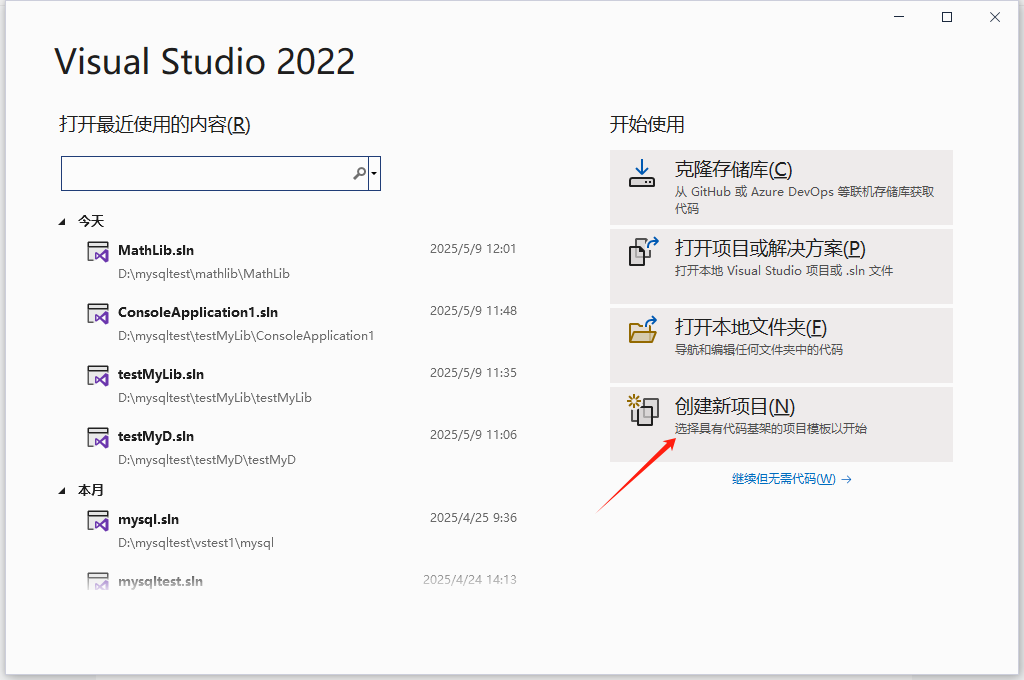Click the open project or solution icon
This screenshot has width=1024, height=680.
click(643, 251)
